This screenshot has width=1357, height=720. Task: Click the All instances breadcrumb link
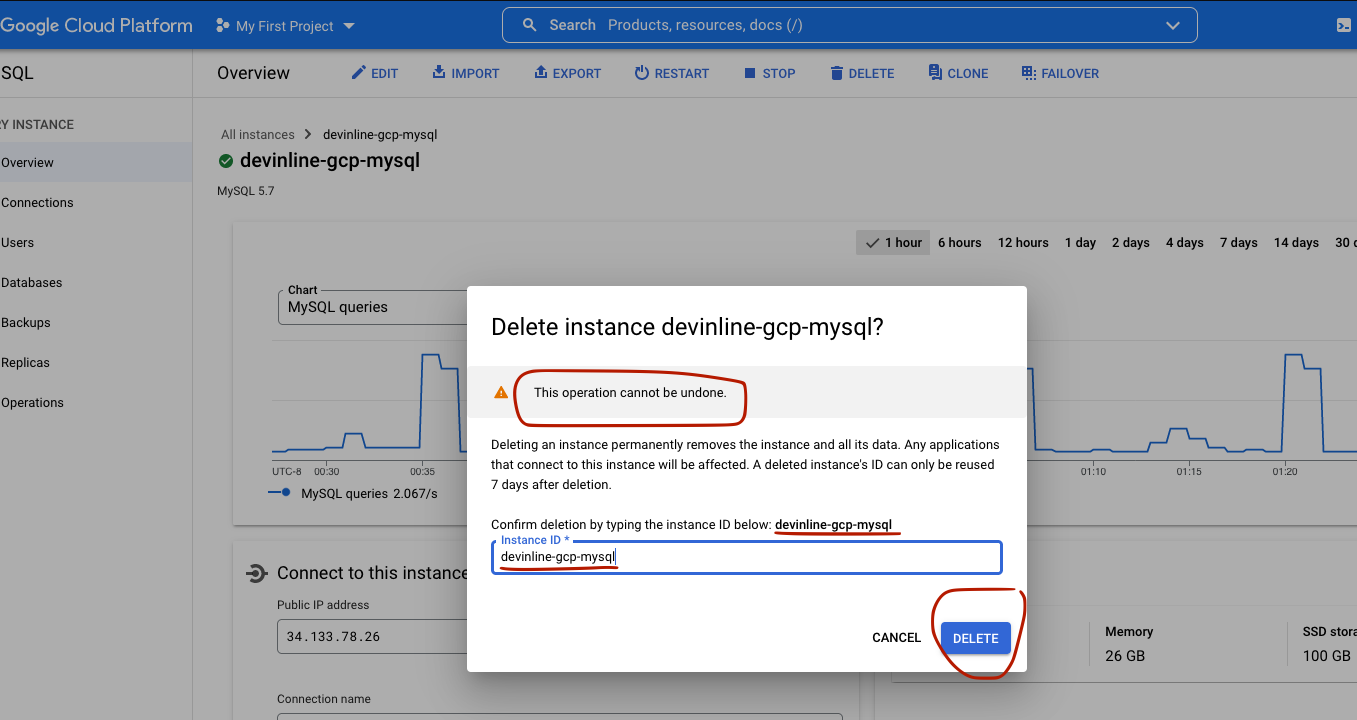(258, 134)
